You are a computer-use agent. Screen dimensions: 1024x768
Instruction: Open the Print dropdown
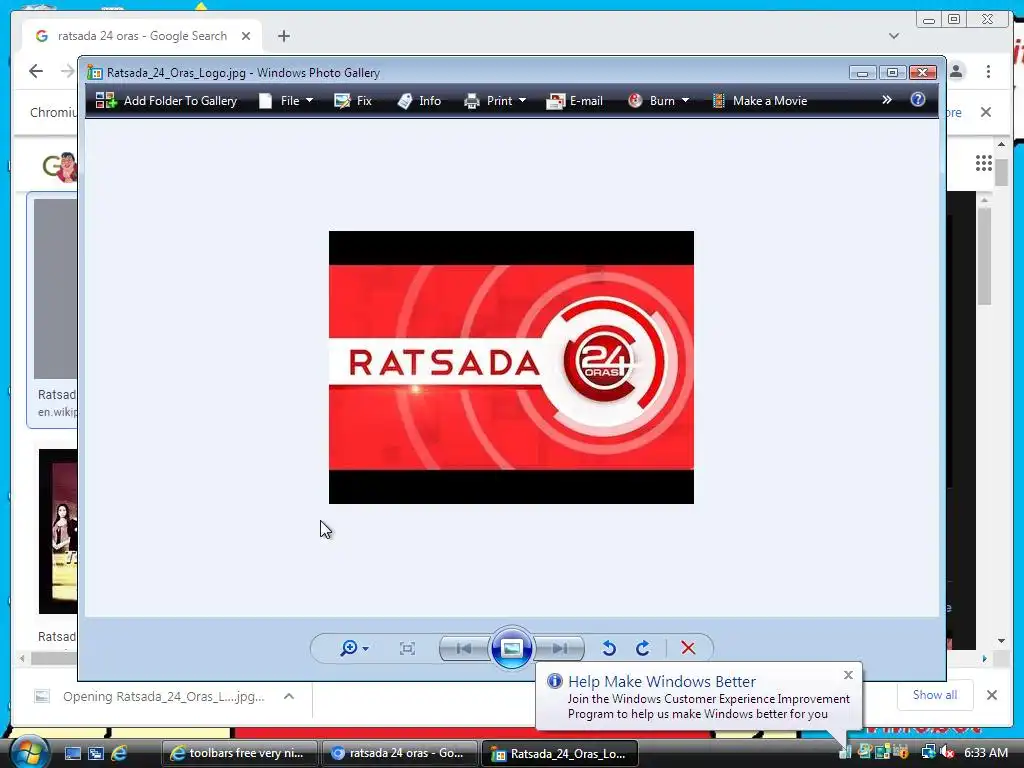495,101
